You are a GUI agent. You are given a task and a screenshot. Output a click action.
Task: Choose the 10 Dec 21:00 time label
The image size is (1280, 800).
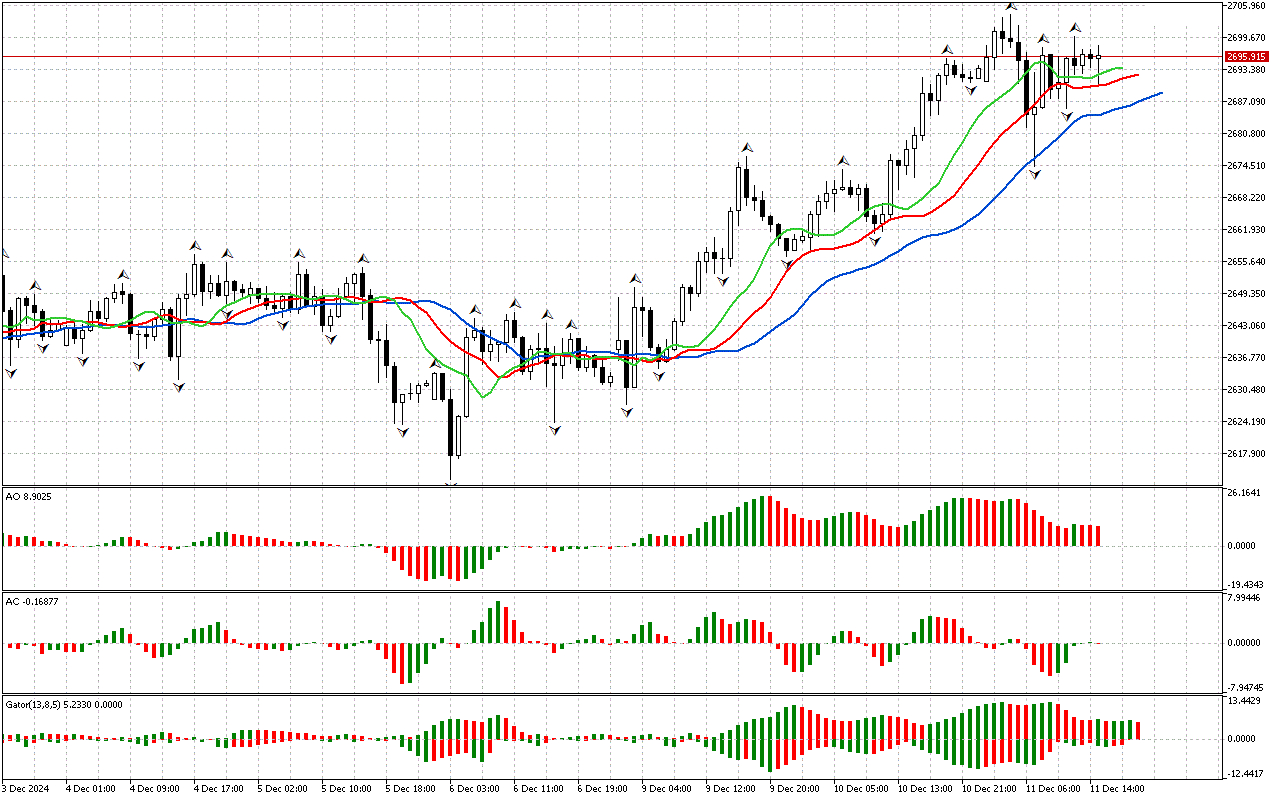tap(990, 789)
